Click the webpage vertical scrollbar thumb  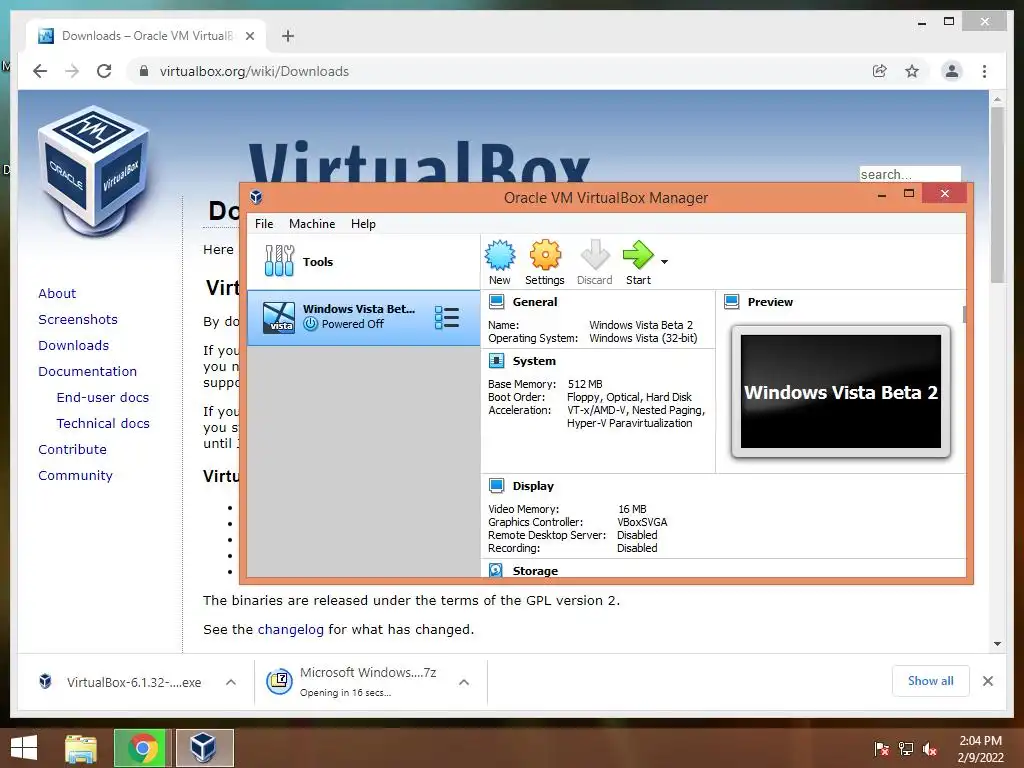(997, 195)
